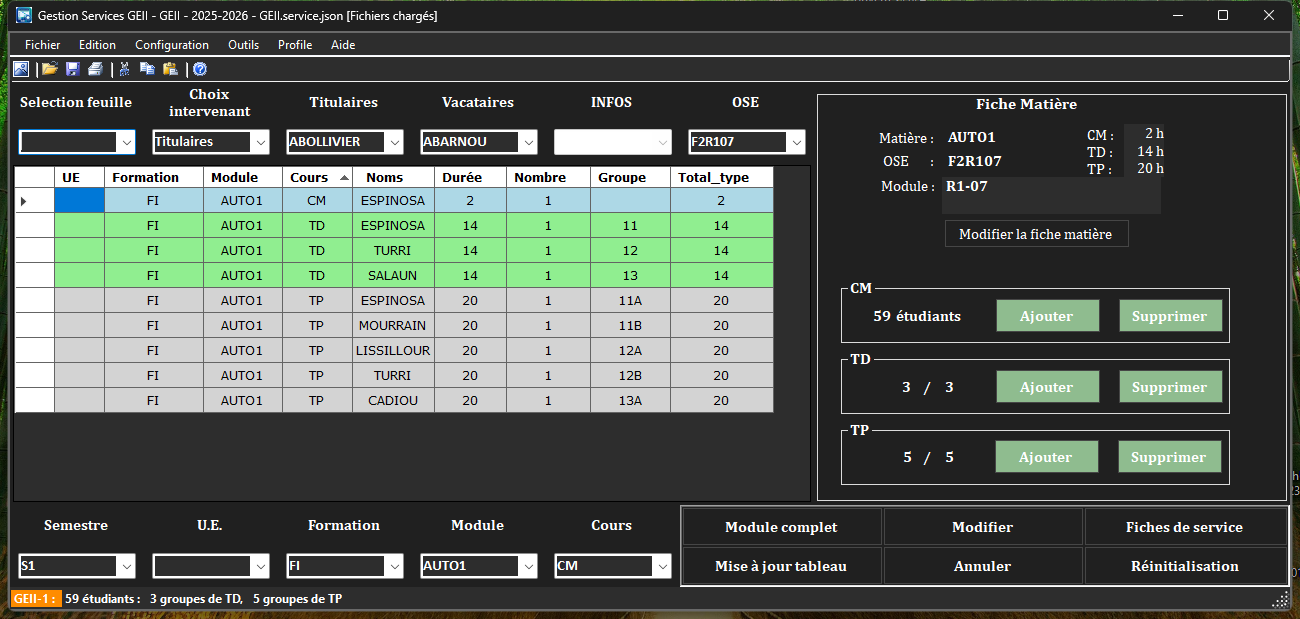Sort by the Cours column header
Screen dimensions: 1300x619
coord(318,177)
